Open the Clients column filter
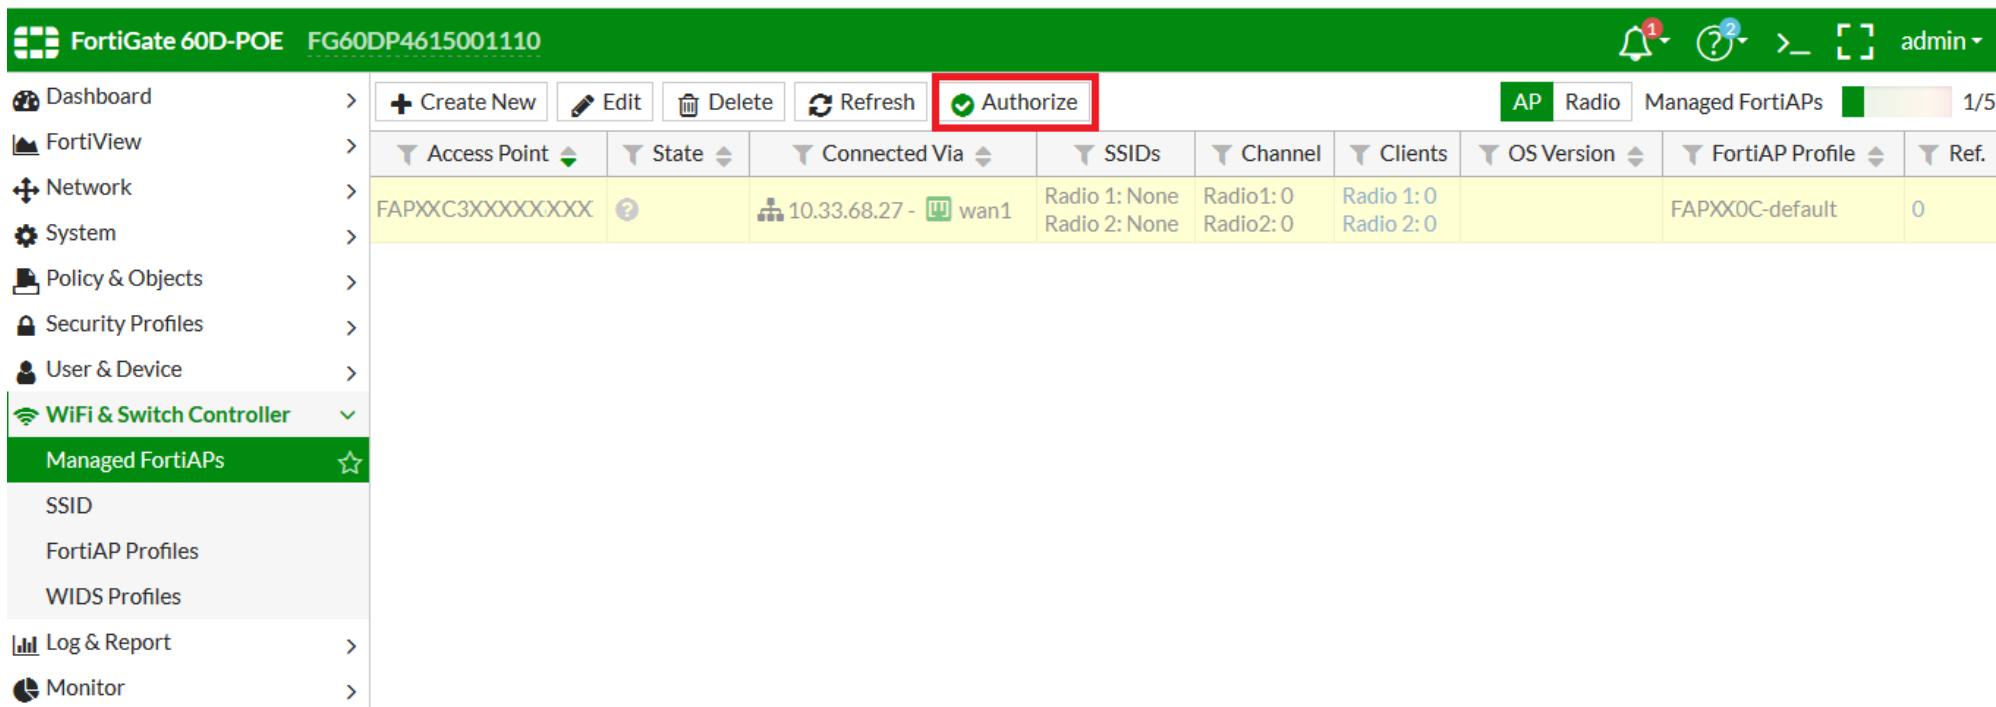 [1359, 154]
